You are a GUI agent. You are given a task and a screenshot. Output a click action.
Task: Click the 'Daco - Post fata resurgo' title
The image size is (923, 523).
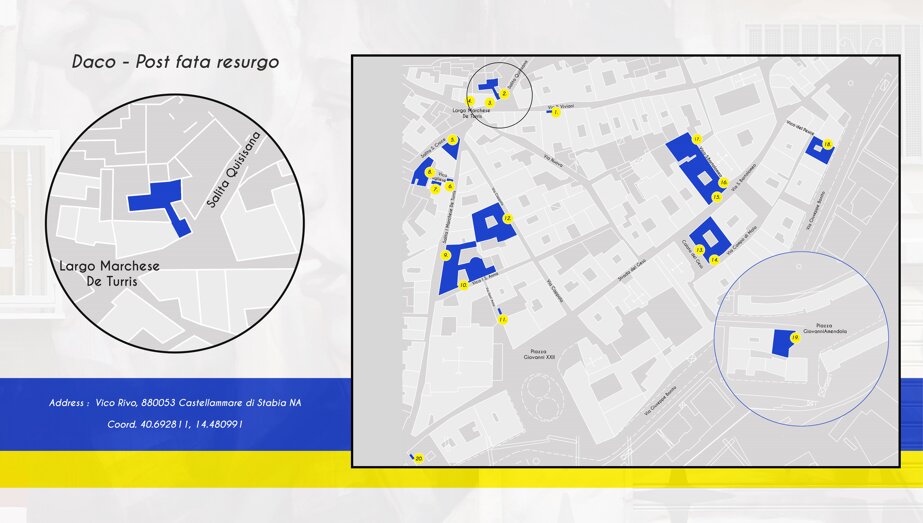[x=175, y=61]
